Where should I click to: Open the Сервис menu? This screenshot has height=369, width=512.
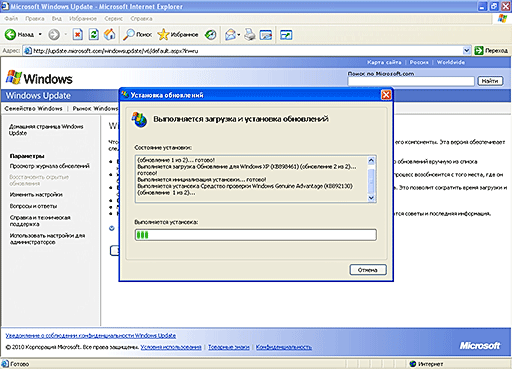click(114, 19)
